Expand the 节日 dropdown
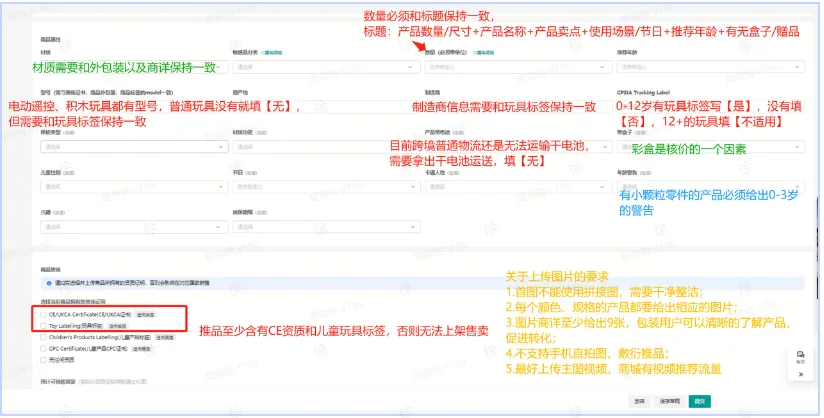Image resolution: width=824 pixels, height=418 pixels. pyautogui.click(x=326, y=187)
